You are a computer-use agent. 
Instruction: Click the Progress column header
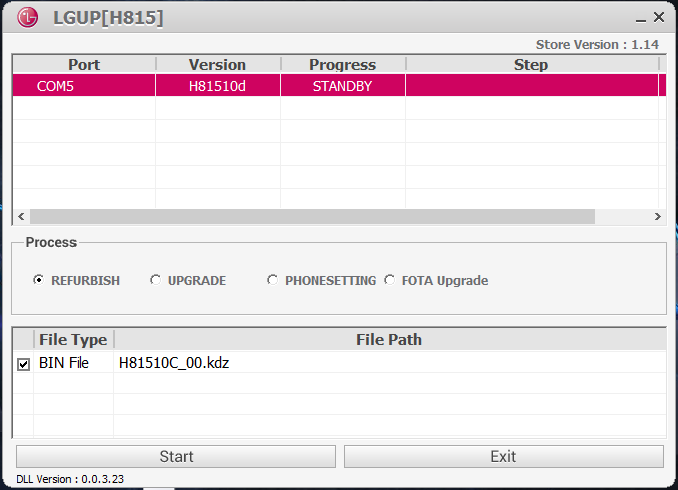(342, 65)
